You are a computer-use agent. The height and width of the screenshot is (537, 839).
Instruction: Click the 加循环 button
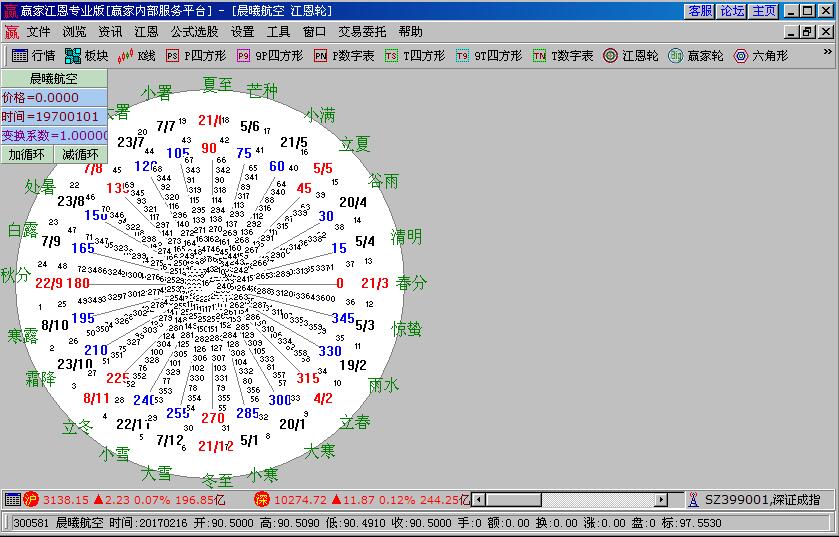pos(27,154)
